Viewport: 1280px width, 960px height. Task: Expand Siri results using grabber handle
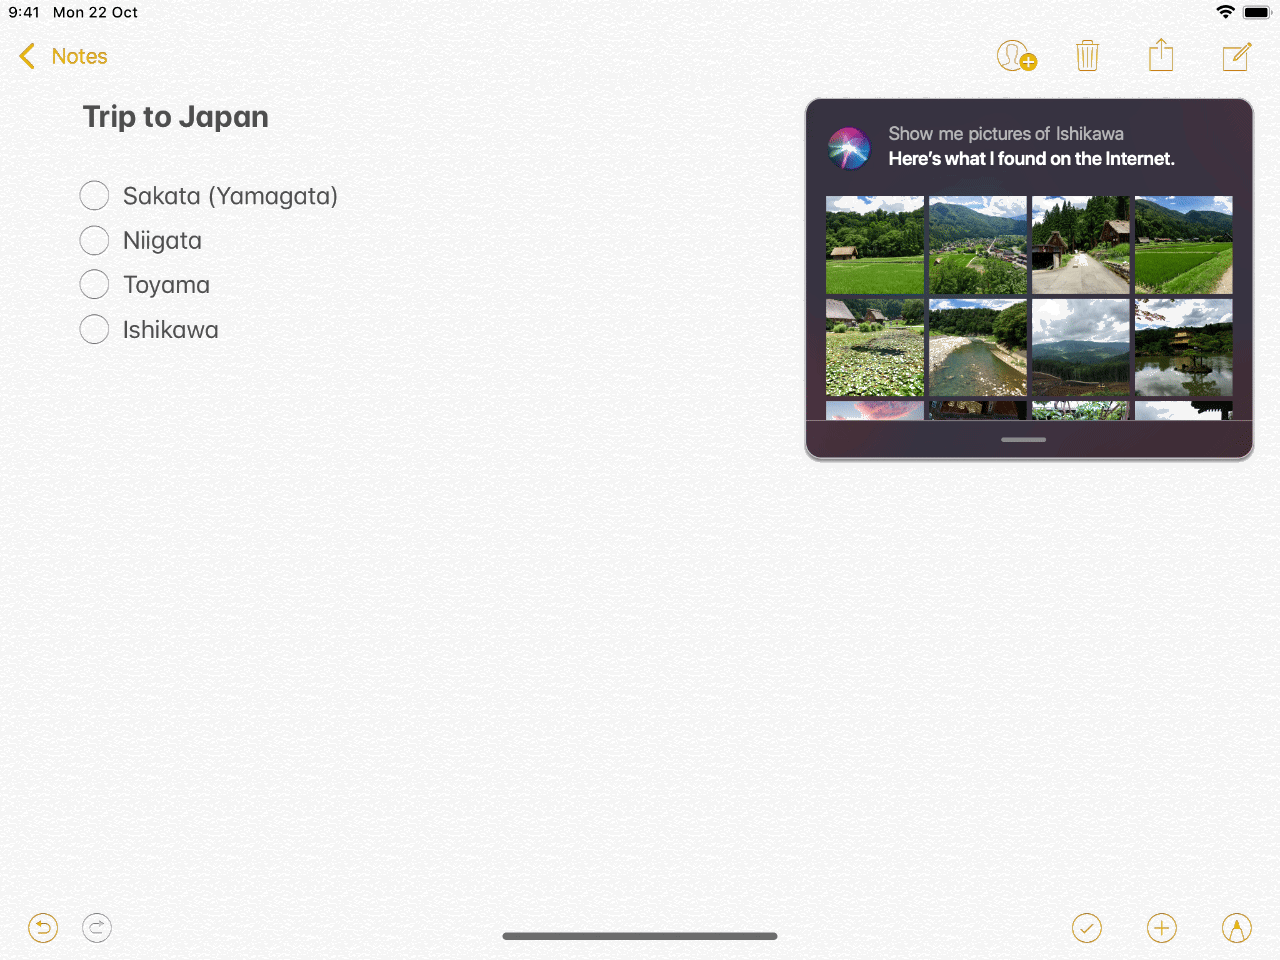(x=1023, y=439)
